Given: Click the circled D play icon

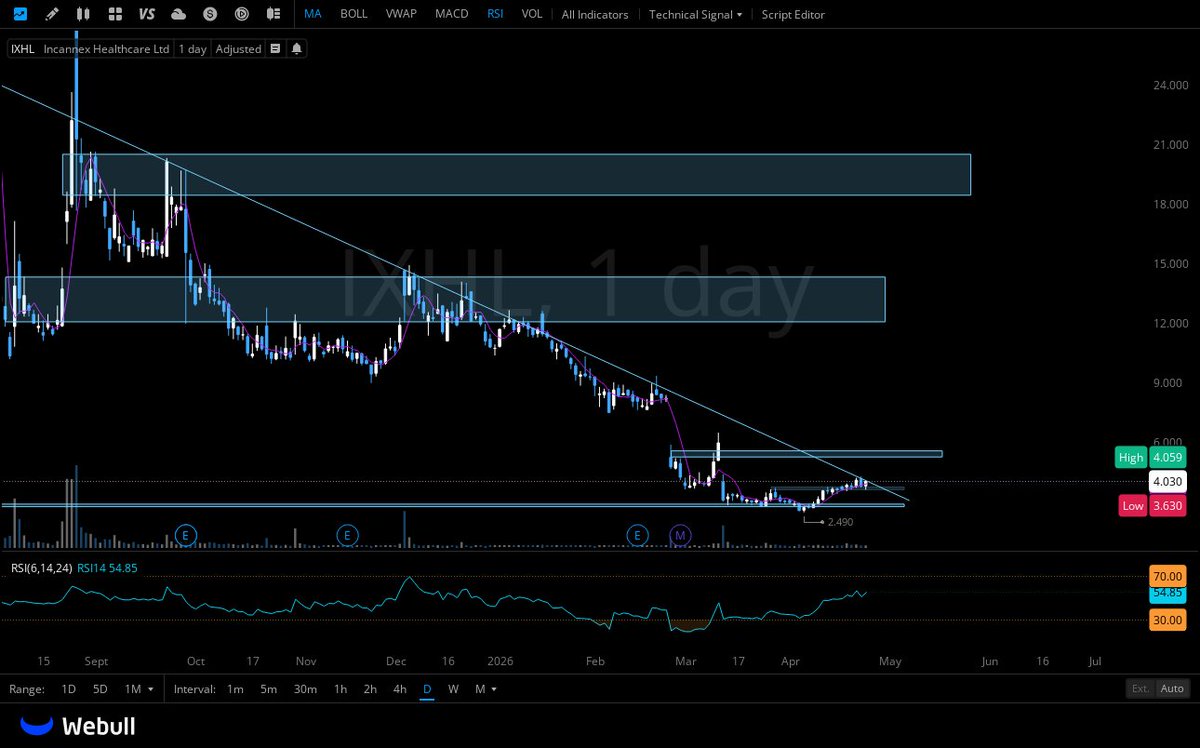Looking at the screenshot, I should click(242, 14).
